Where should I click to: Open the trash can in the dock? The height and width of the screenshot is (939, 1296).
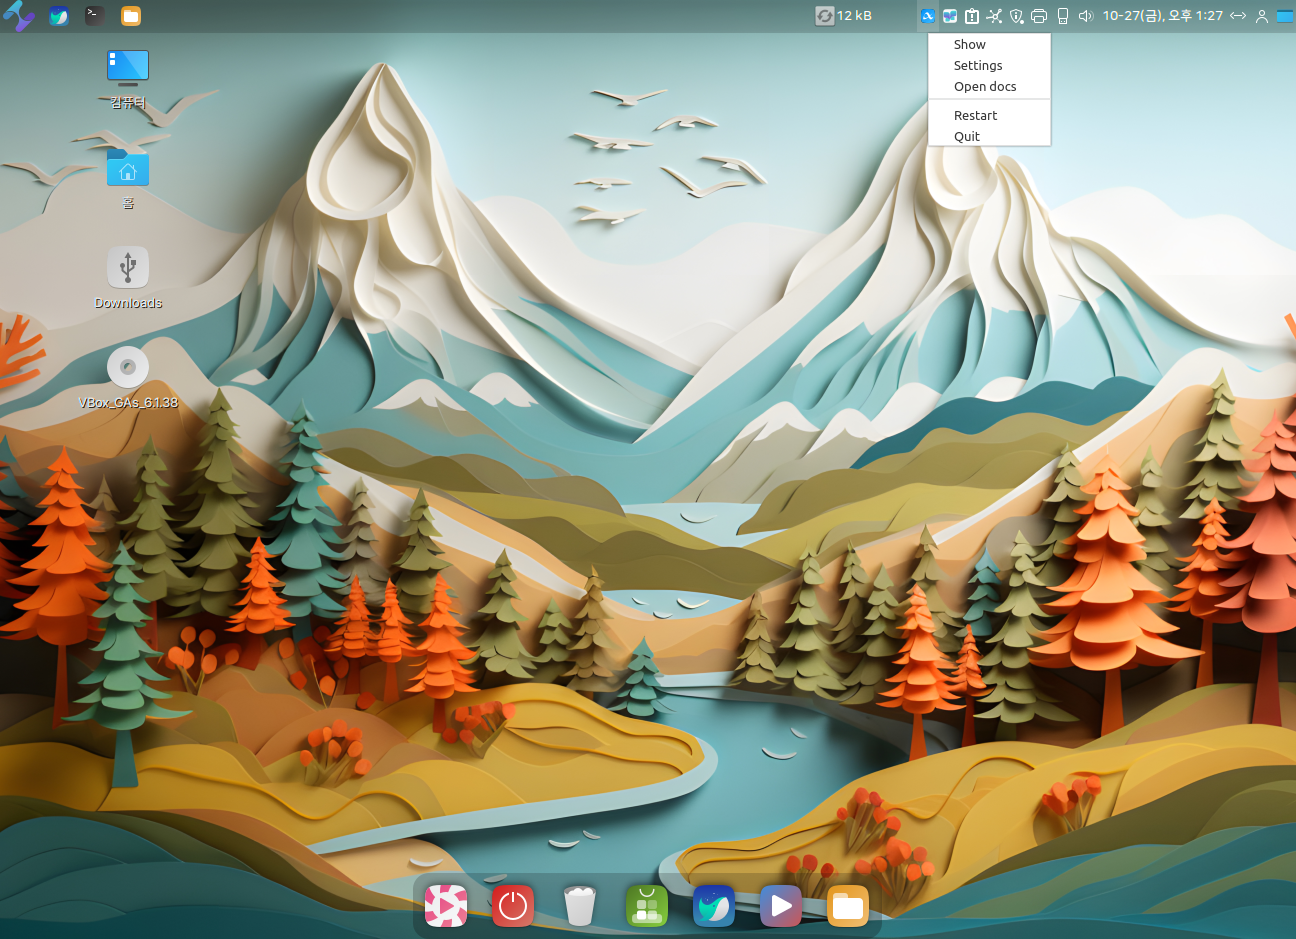click(x=580, y=906)
